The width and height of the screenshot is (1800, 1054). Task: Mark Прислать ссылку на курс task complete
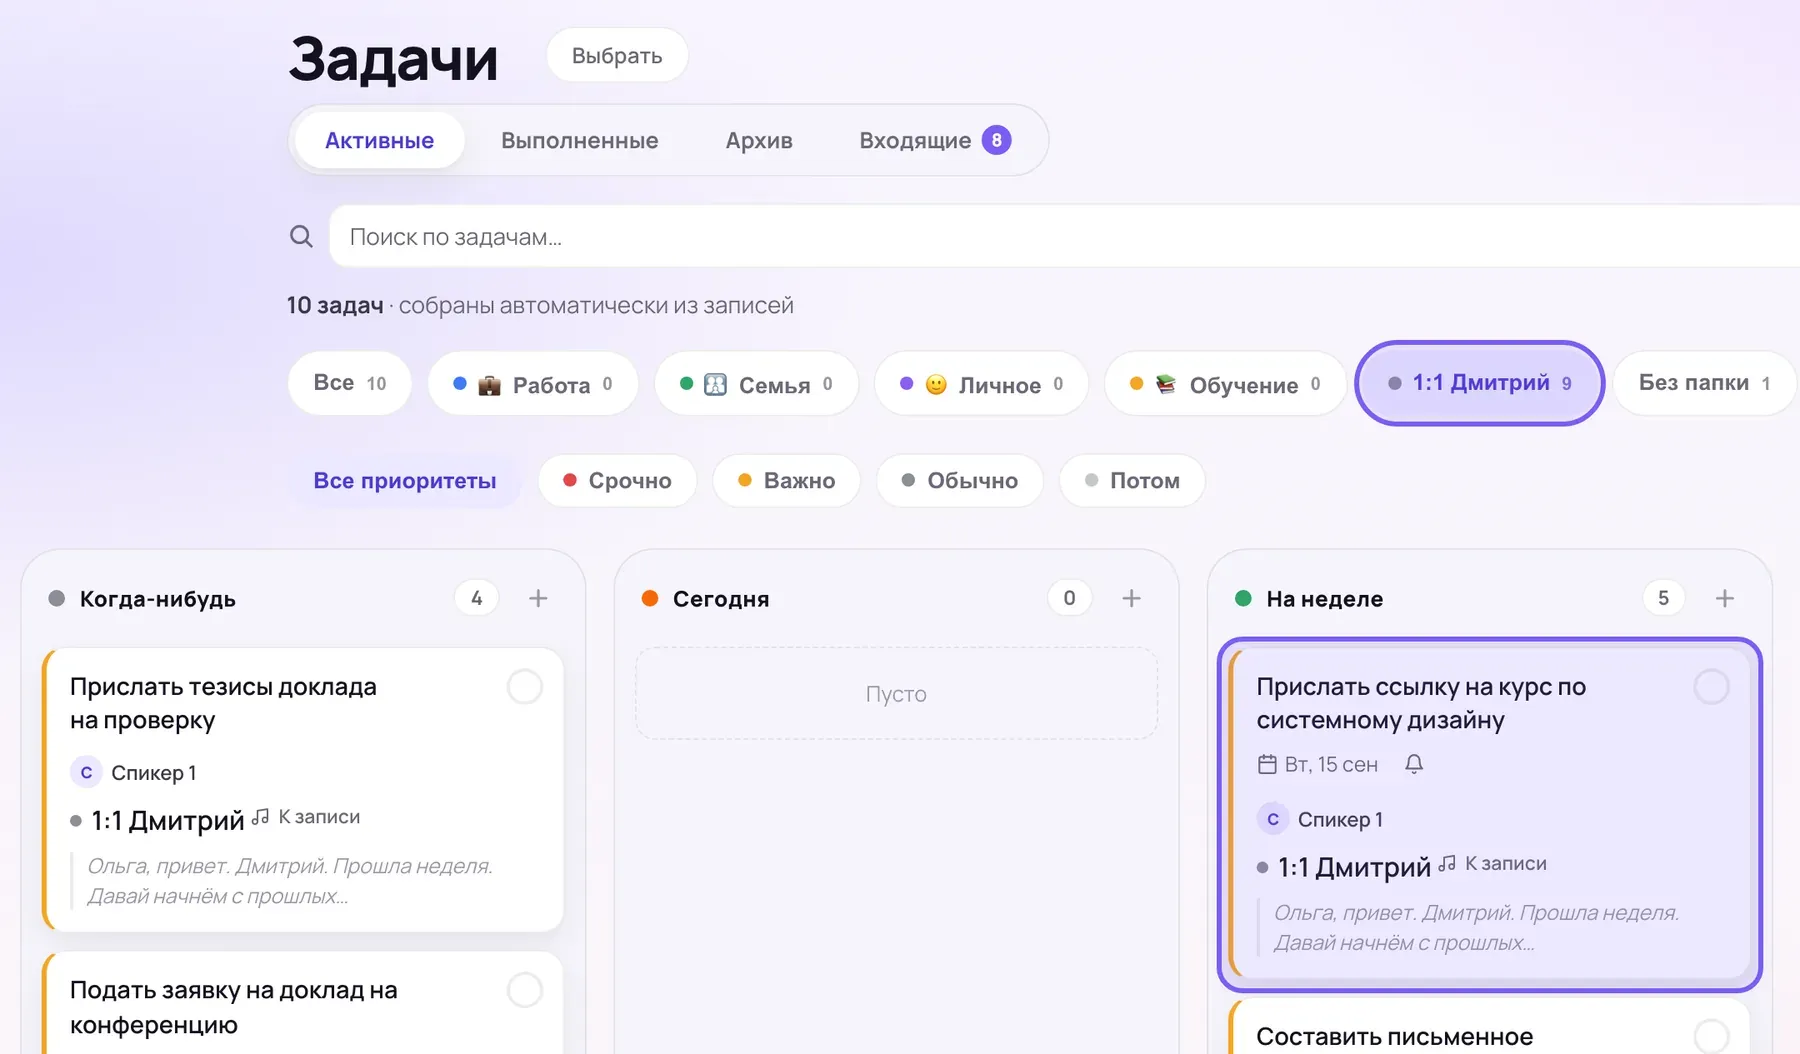point(1711,687)
